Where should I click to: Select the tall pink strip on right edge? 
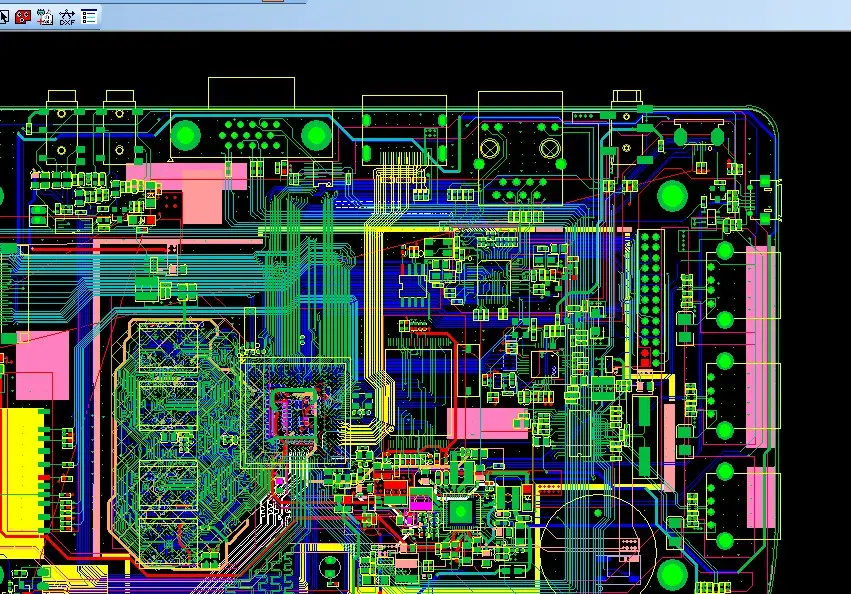763,283
